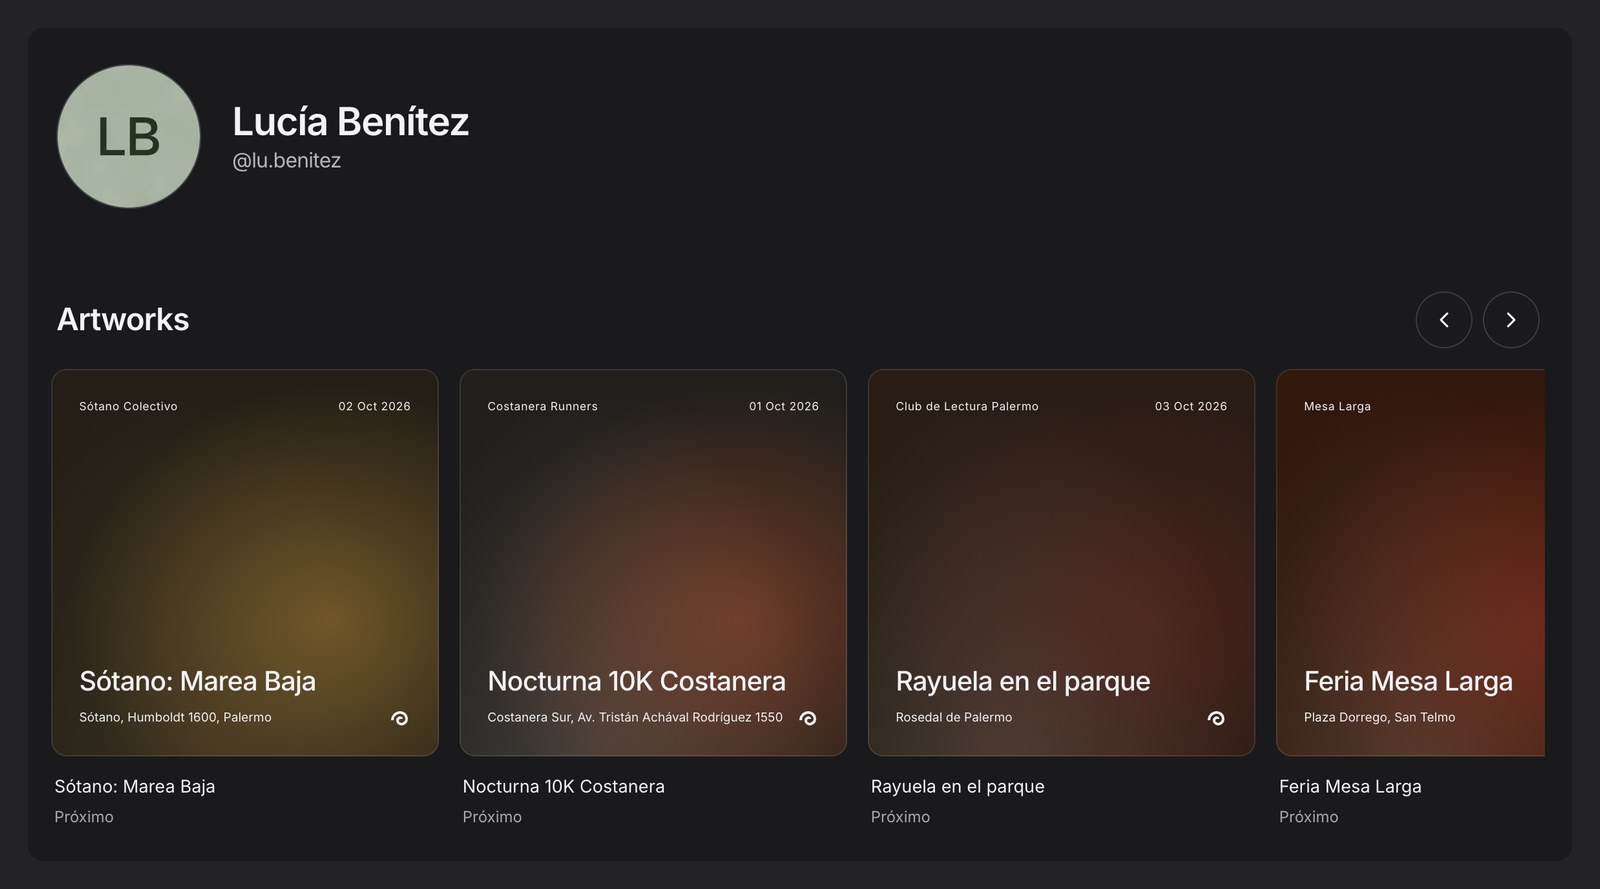Open the Sótano: Marea Baja artwork card
Viewport: 1600px width, 889px height.
point(245,563)
